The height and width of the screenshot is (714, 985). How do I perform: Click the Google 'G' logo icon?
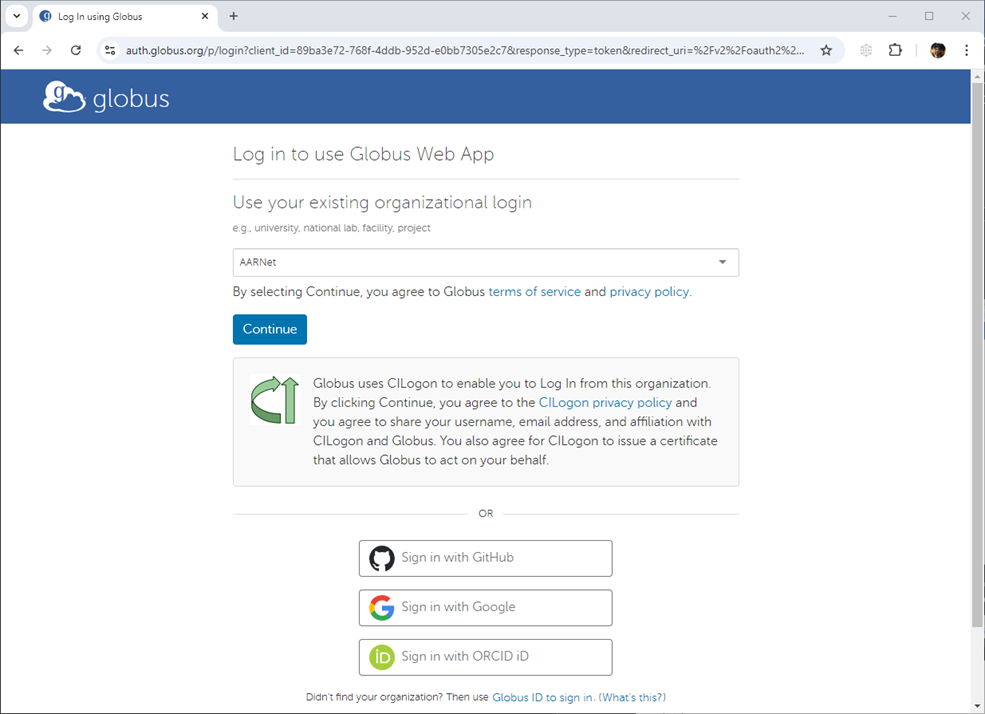point(381,608)
